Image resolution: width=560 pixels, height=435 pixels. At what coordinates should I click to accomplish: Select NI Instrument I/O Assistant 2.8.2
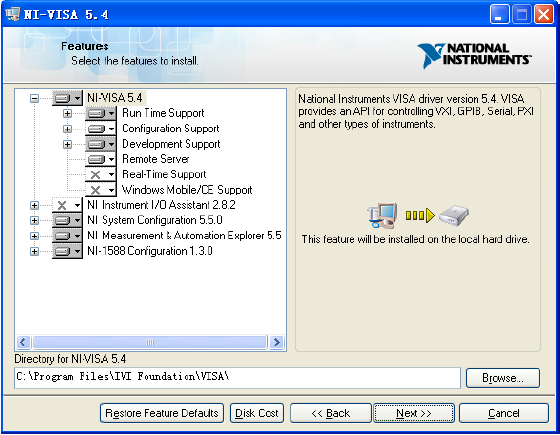click(x=161, y=205)
